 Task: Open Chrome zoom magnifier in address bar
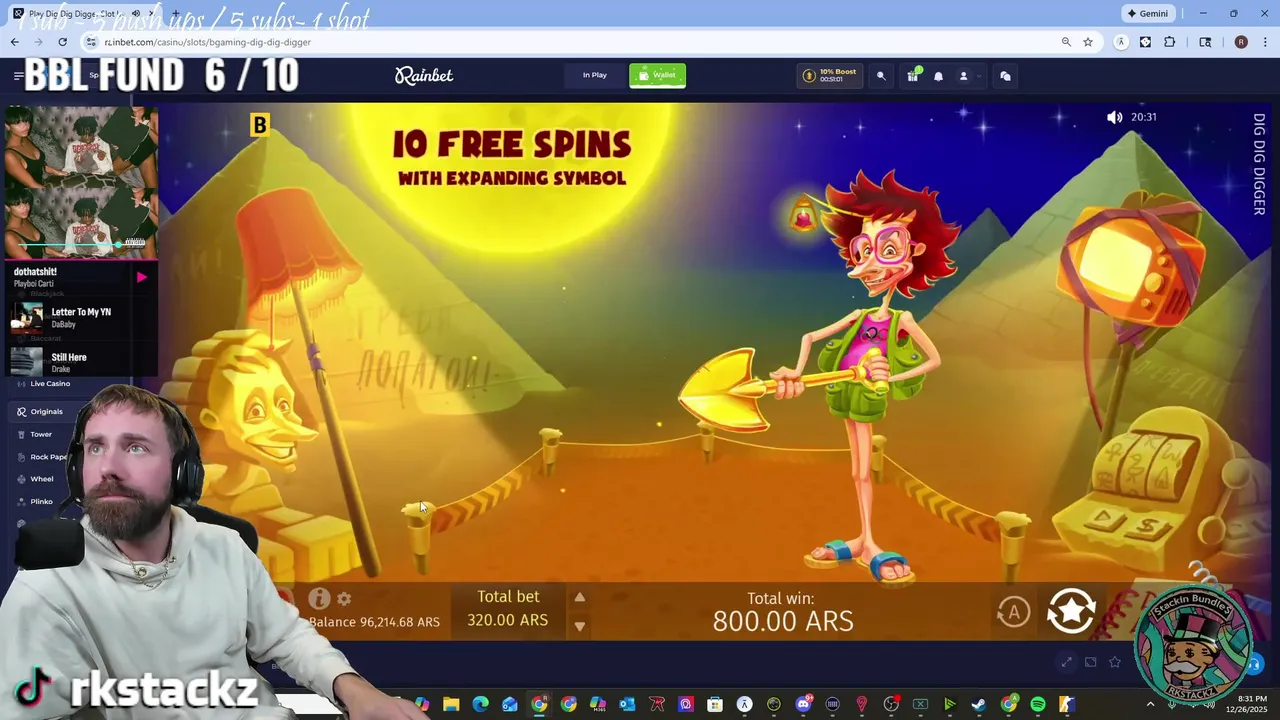(x=1066, y=42)
